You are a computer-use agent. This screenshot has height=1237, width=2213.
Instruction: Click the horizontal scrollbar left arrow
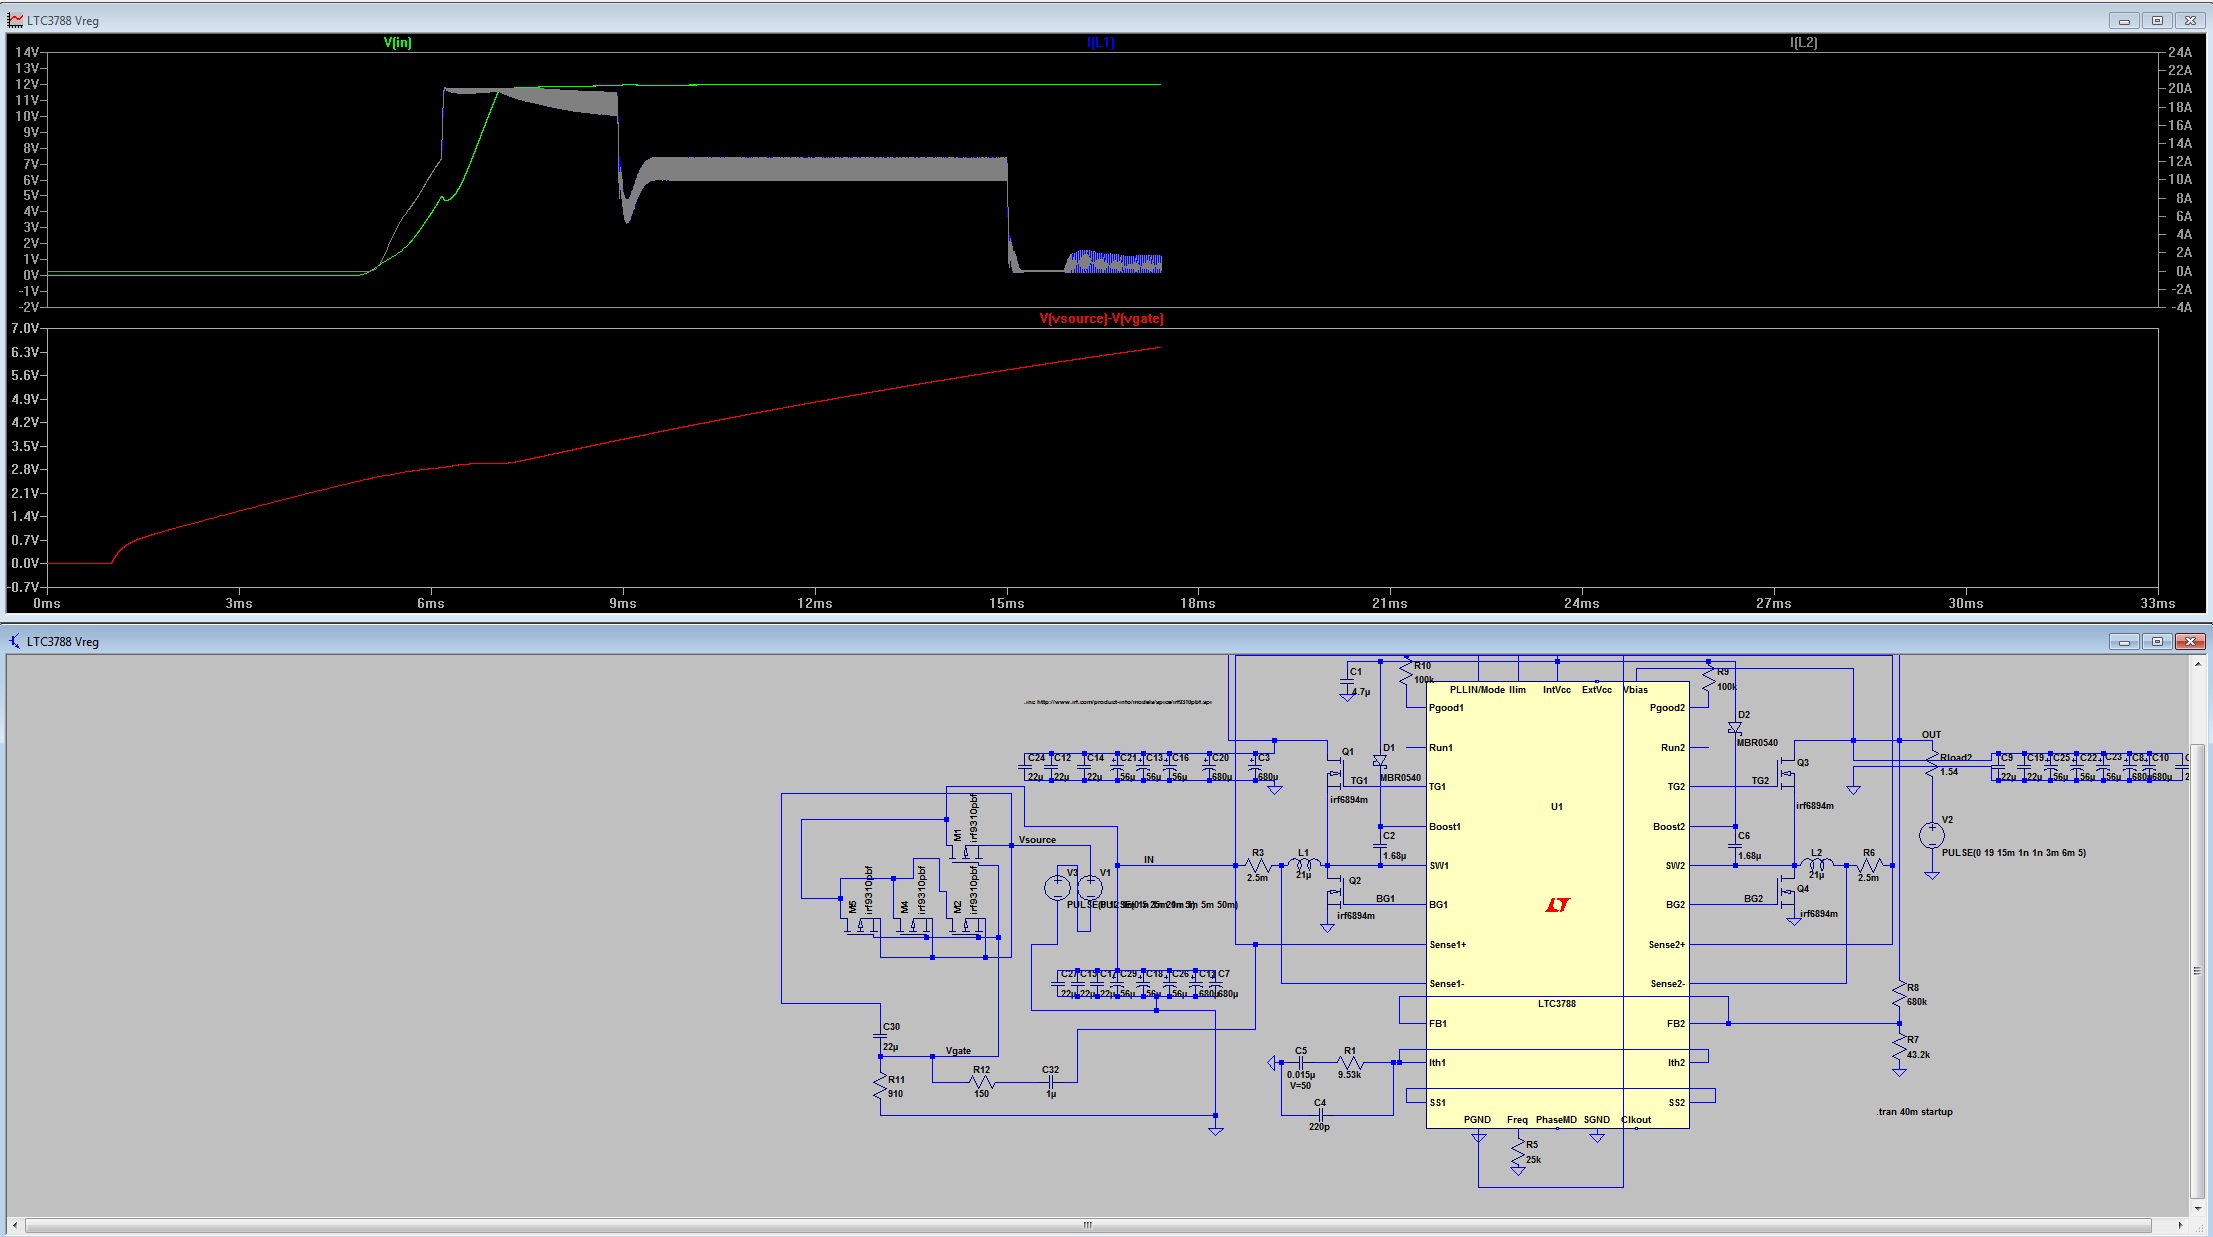pyautogui.click(x=14, y=1225)
